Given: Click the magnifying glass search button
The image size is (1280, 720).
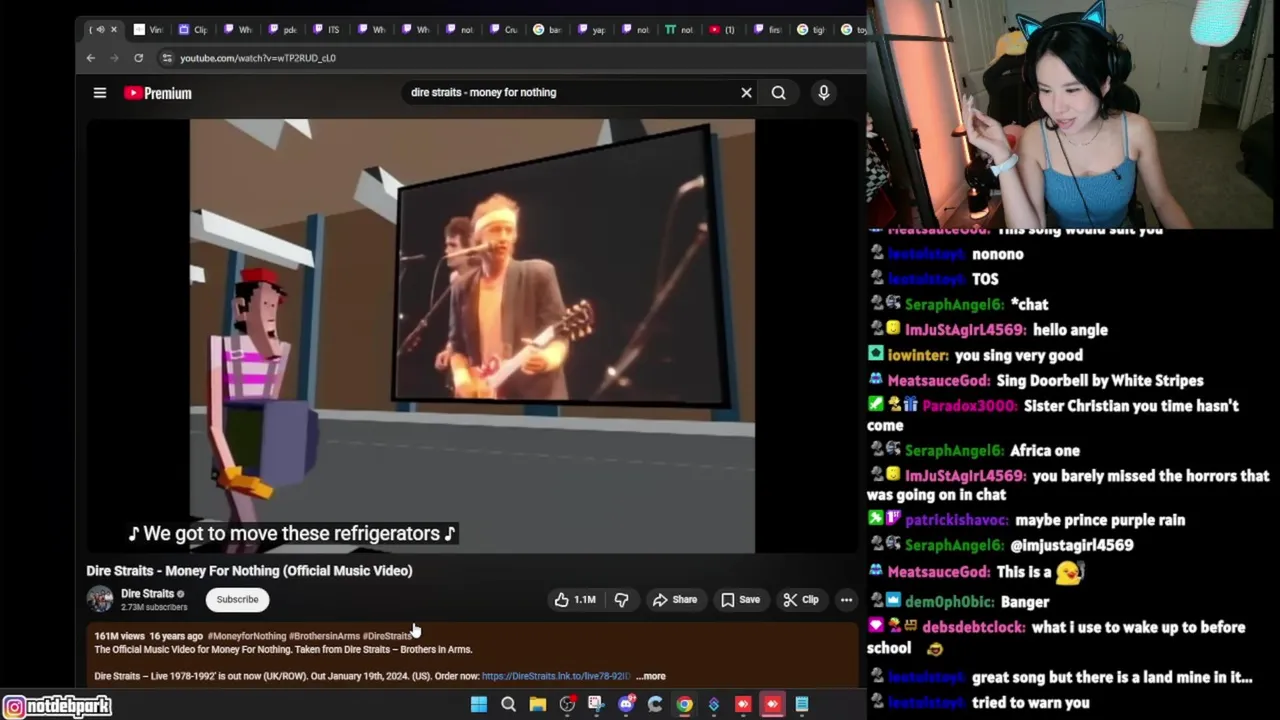Looking at the screenshot, I should click(778, 93).
